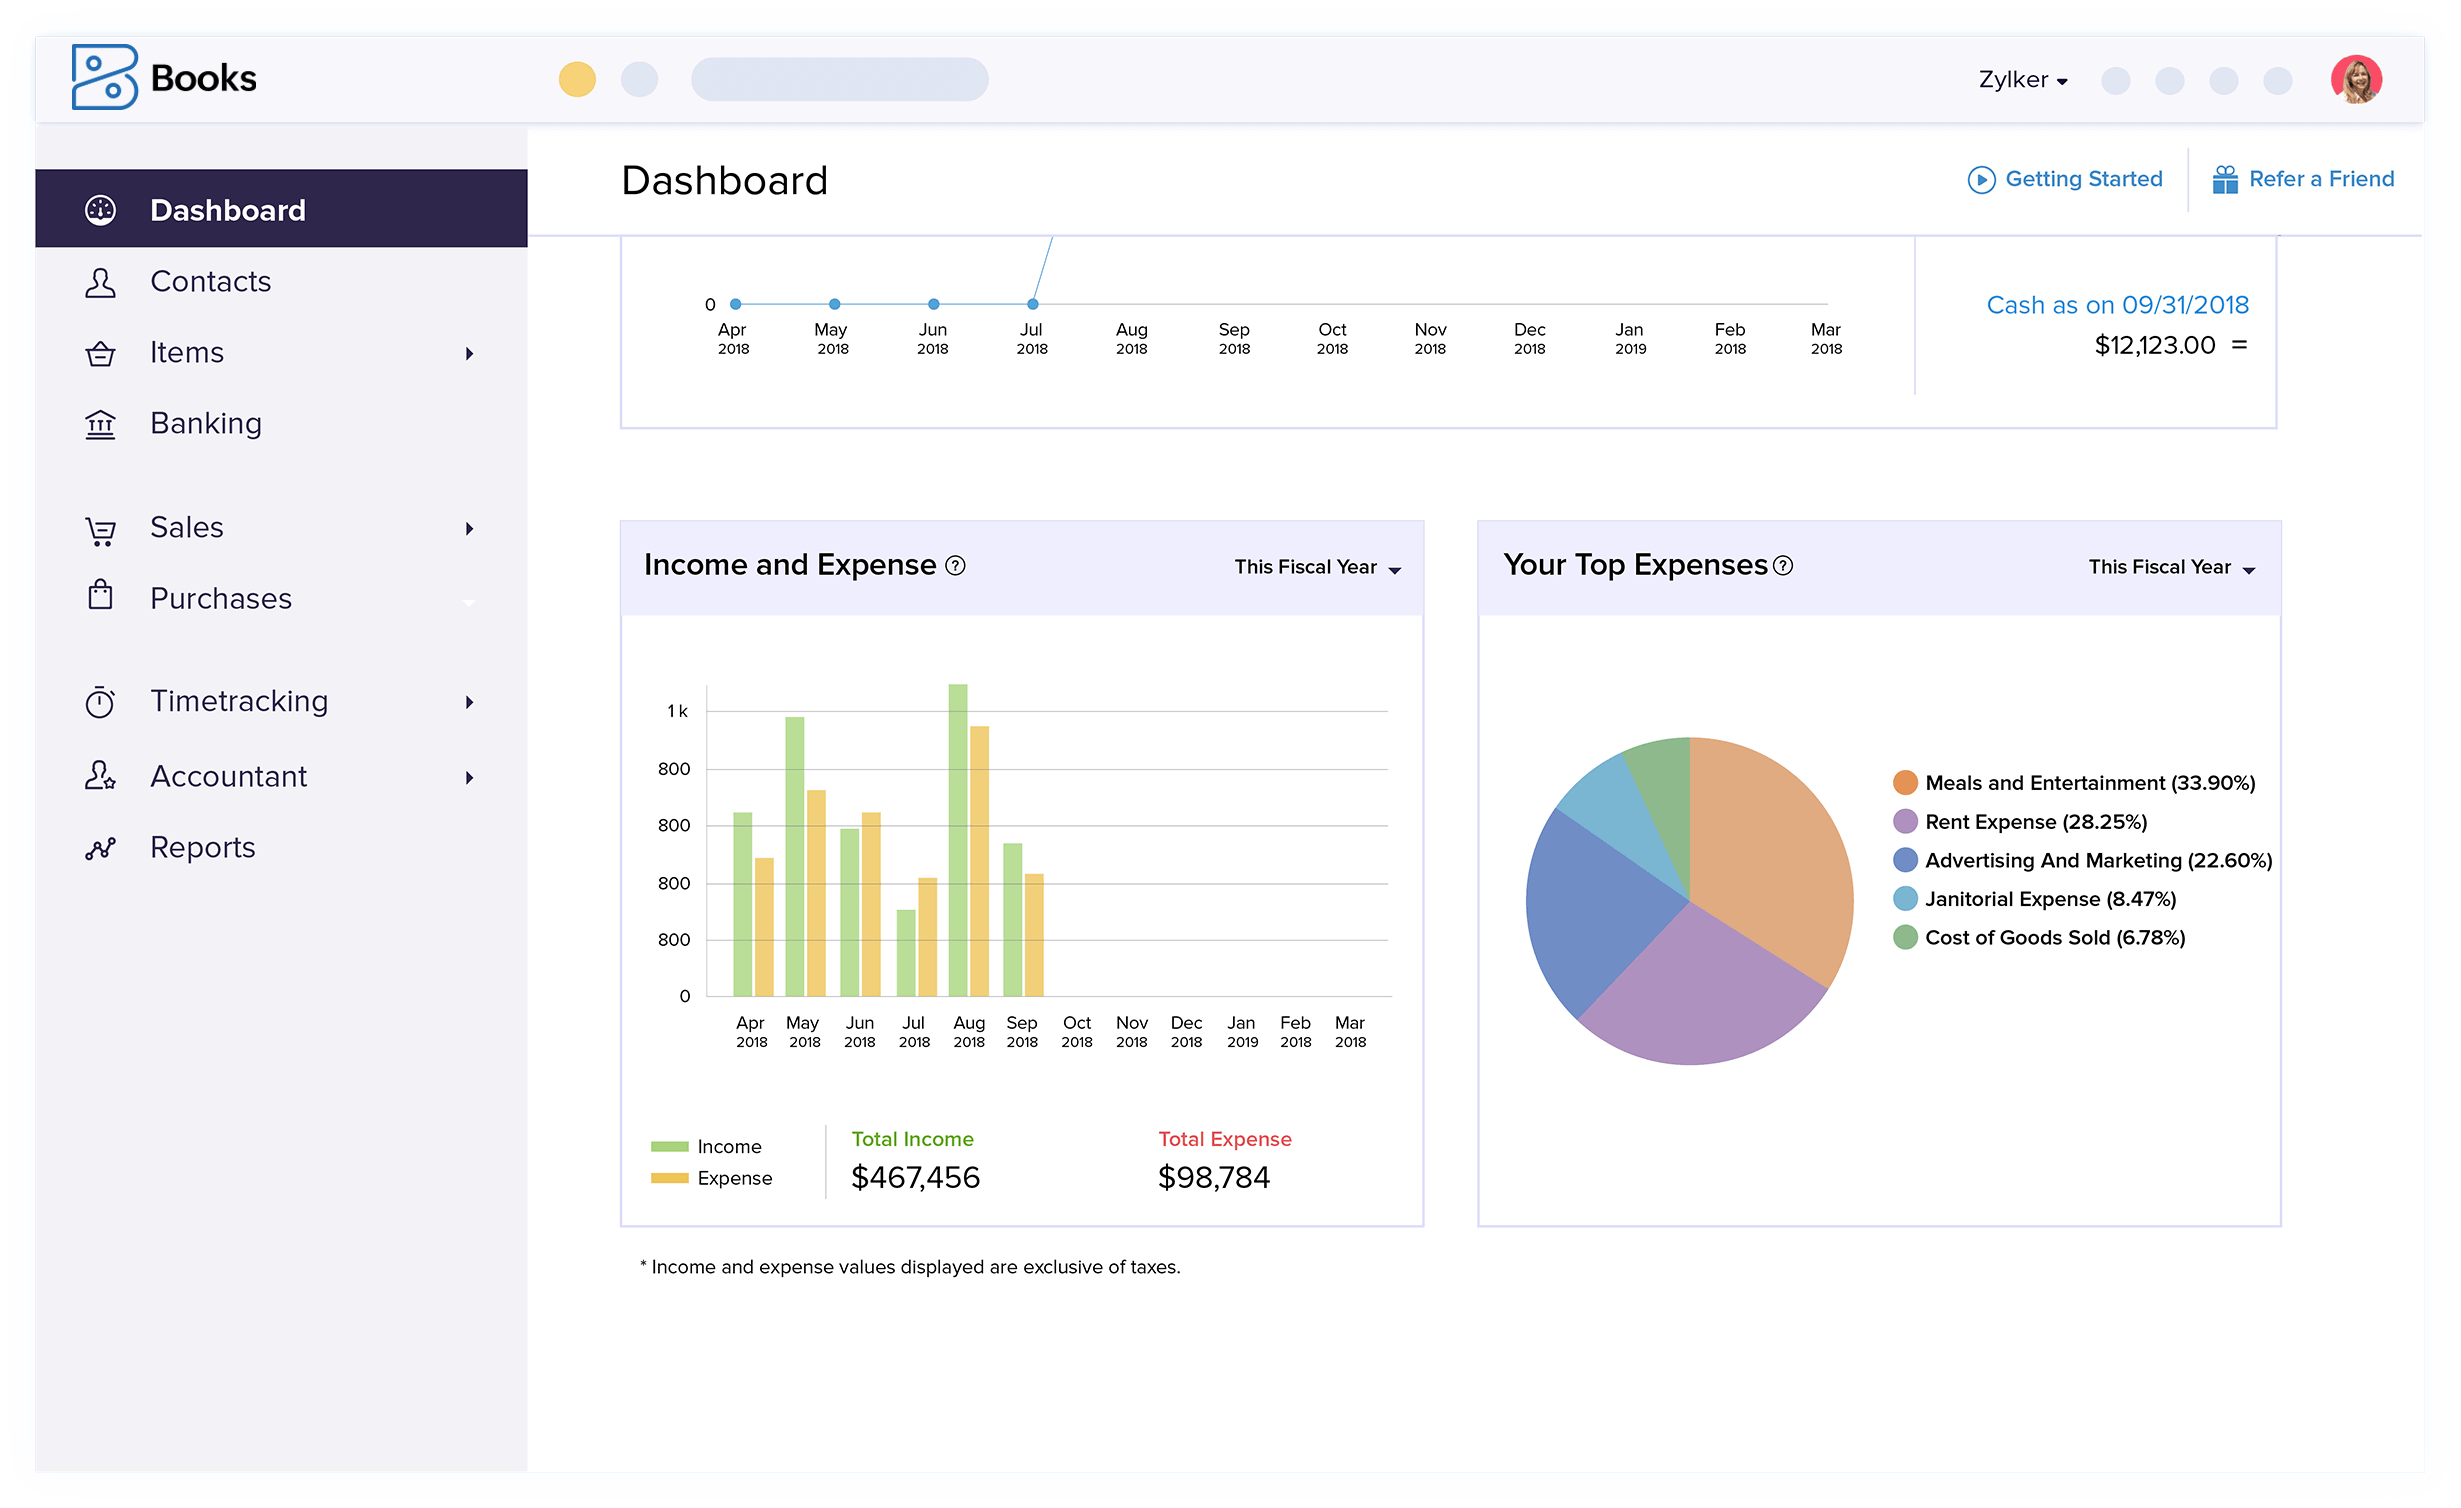Open the Refer a Friend link
The image size is (2461, 1508).
(x=2321, y=178)
